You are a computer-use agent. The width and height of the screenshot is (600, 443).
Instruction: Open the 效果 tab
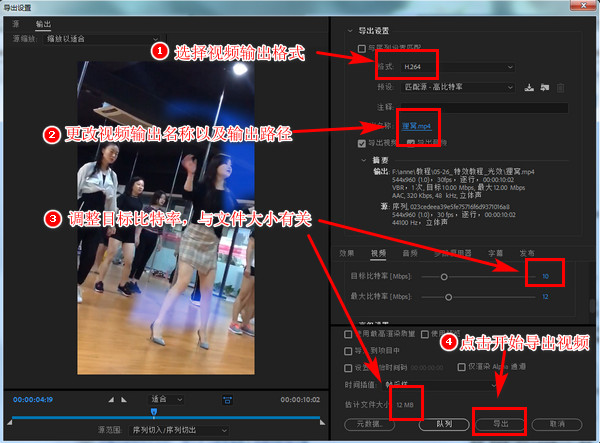pyautogui.click(x=347, y=253)
